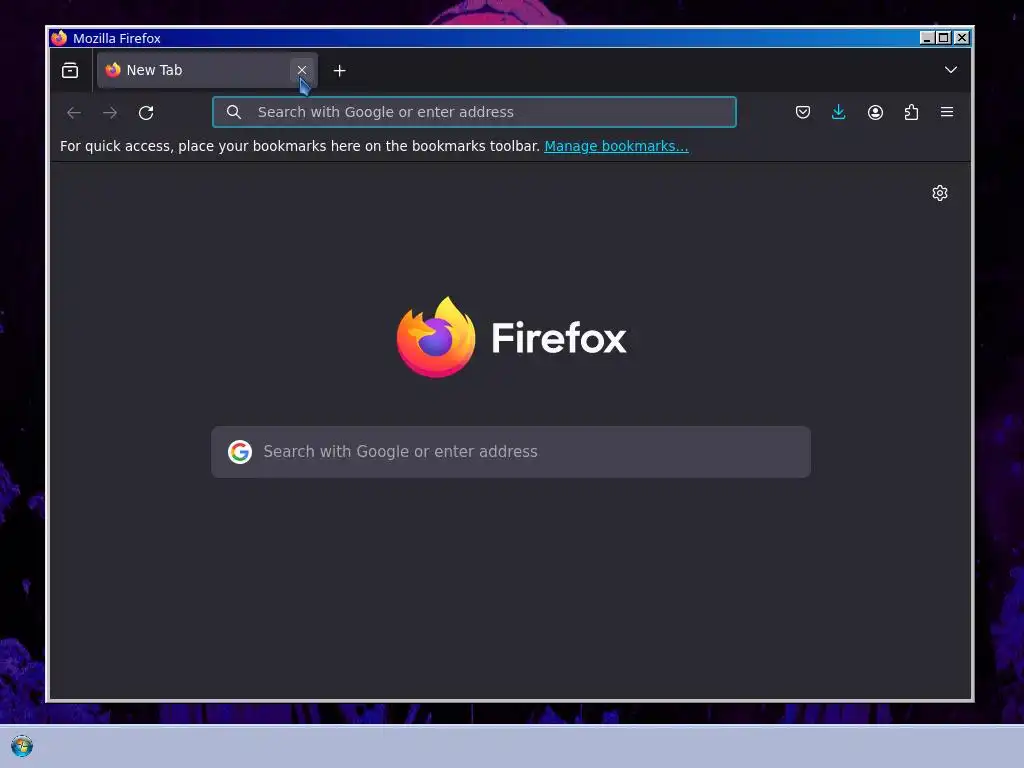Select the New Tab tab
Screen dimensions: 1024x768
coord(207,70)
